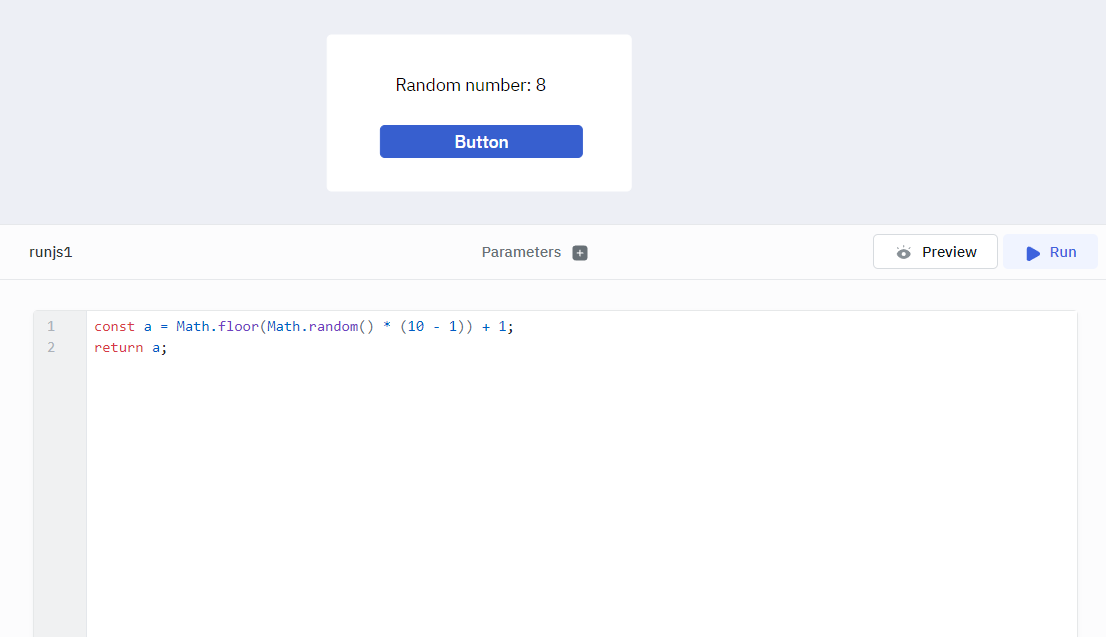Viewport: 1106px width, 637px height.
Task: Click line number 1 in the gutter
Action: [51, 326]
